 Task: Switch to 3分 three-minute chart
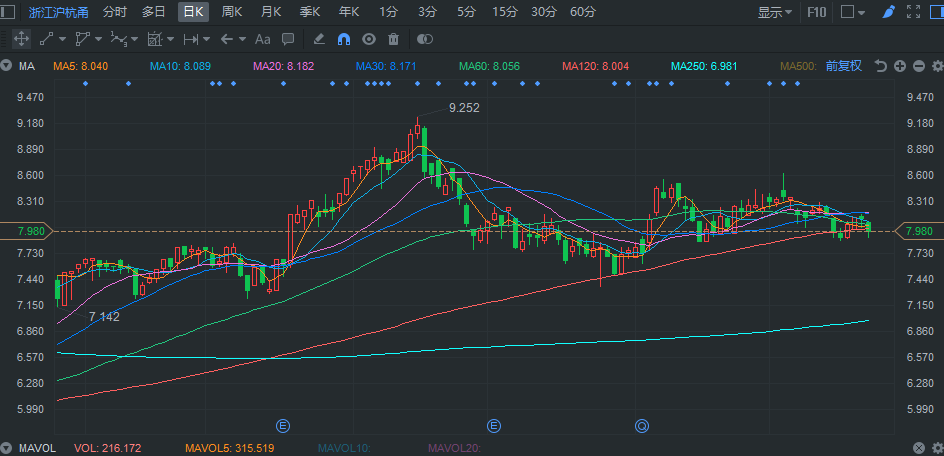[x=427, y=11]
